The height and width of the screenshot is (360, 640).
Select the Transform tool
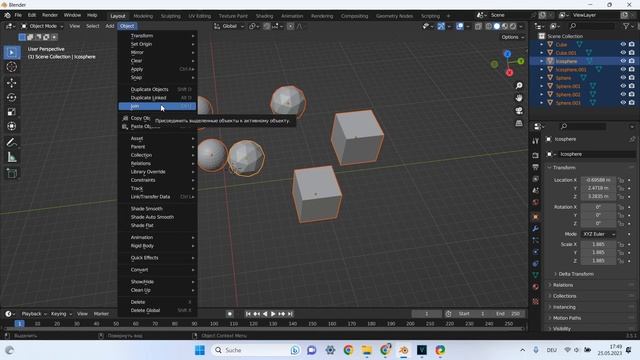pos(11,126)
